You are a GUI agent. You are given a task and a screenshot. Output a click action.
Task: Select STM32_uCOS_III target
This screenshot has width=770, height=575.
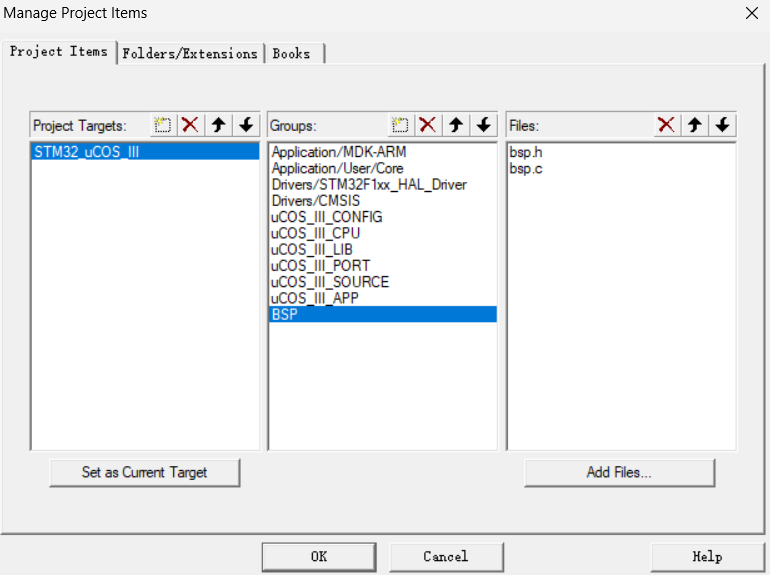click(145, 152)
